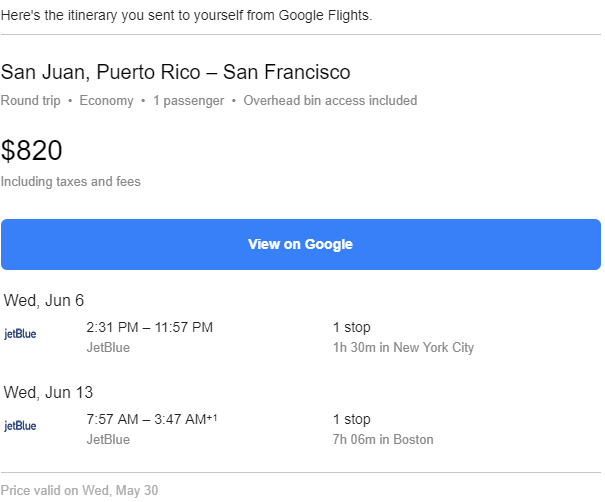This screenshot has width=605, height=502.
Task: Click the 7h 06m in Boston layover
Action: pyautogui.click(x=383, y=440)
